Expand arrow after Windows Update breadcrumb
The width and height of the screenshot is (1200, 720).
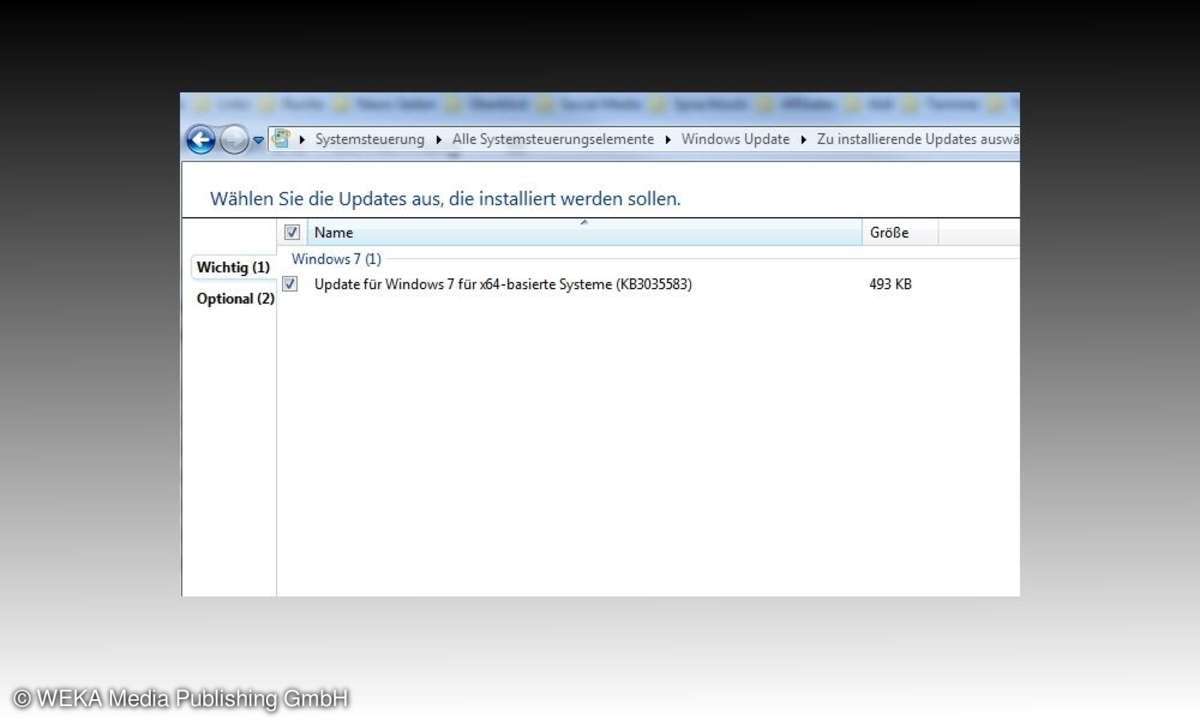[803, 140]
